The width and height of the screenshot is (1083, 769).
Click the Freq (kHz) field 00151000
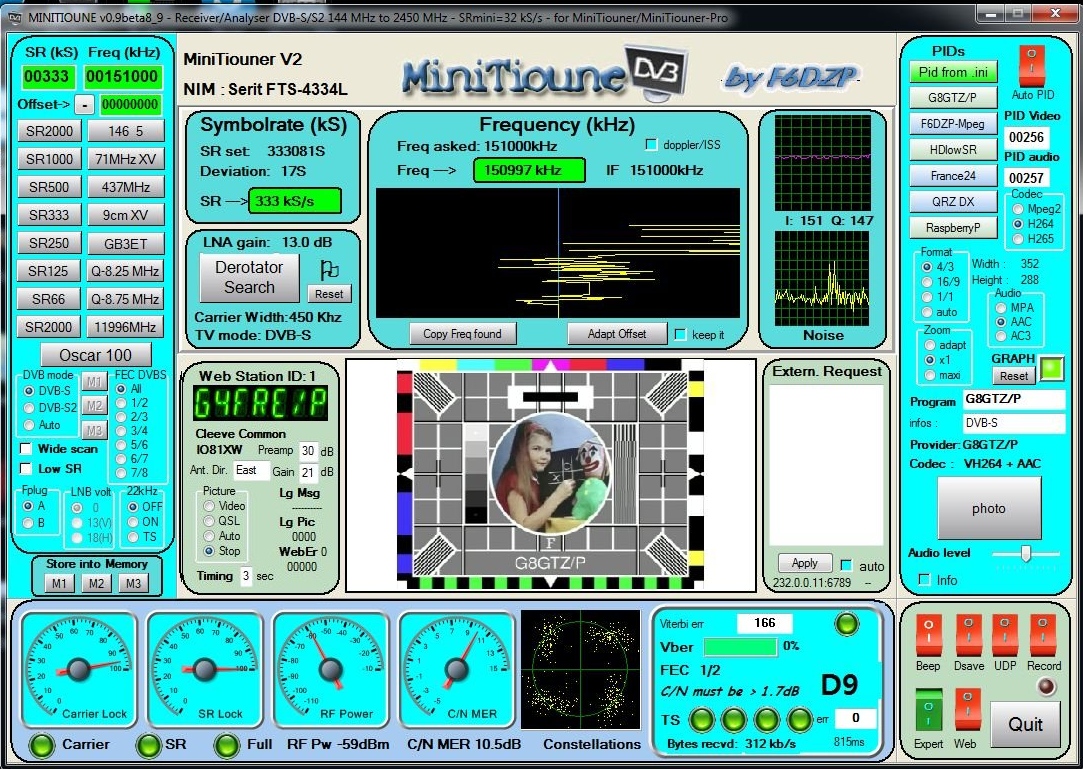coord(122,76)
